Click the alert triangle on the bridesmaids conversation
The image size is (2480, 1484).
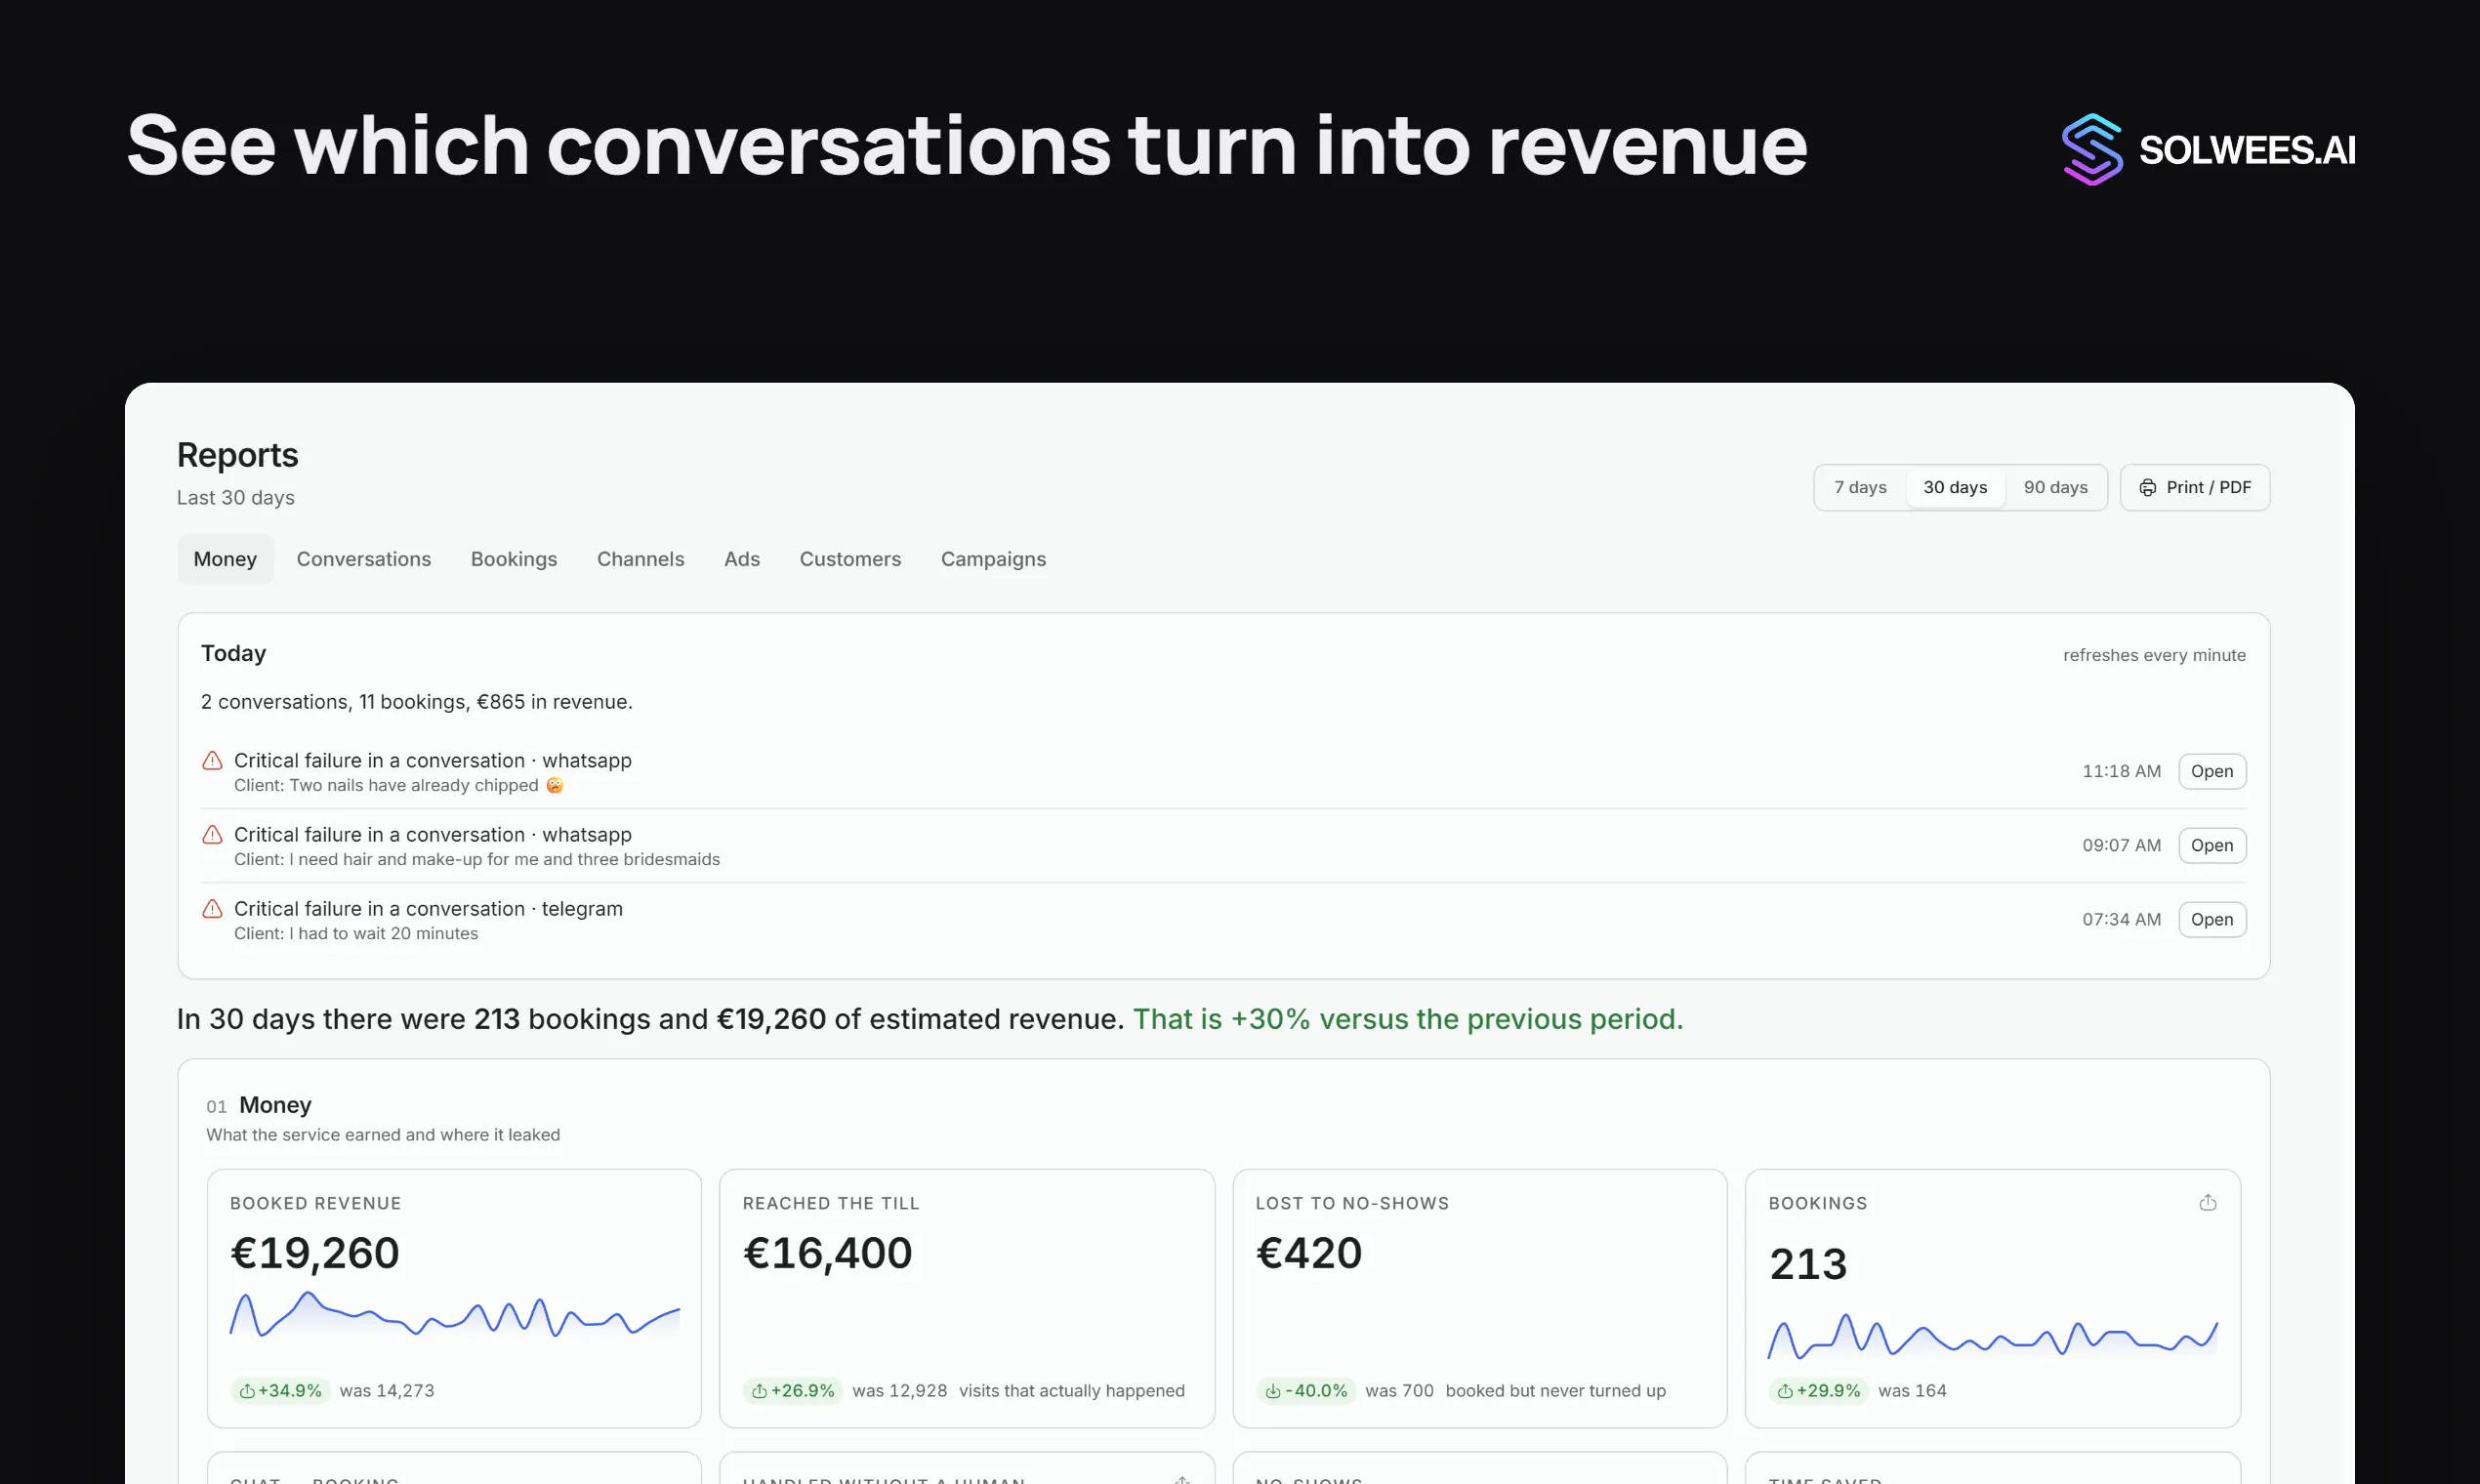click(x=212, y=835)
